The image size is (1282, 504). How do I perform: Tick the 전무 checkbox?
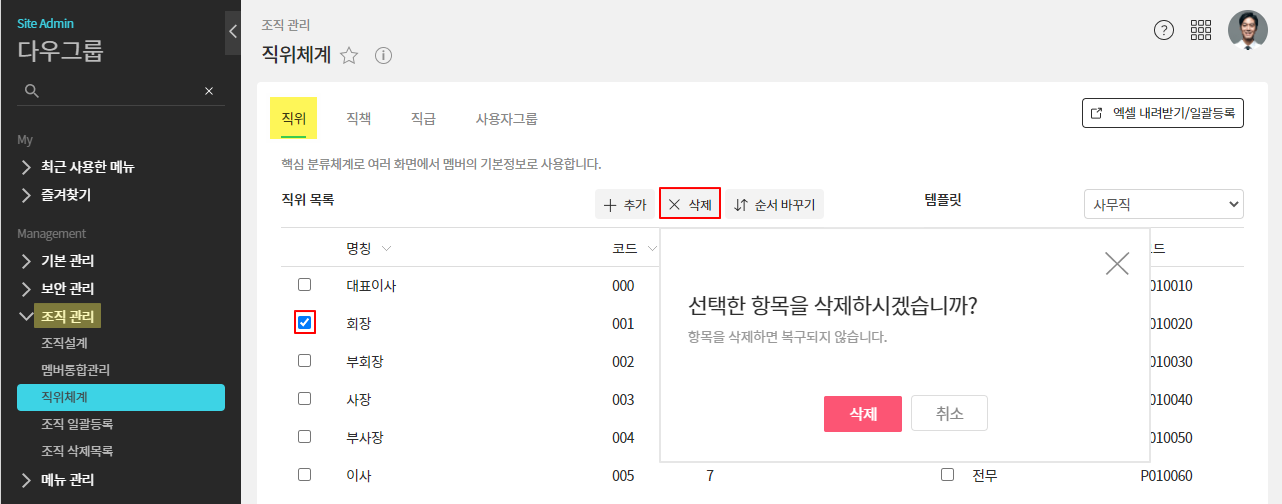point(947,475)
